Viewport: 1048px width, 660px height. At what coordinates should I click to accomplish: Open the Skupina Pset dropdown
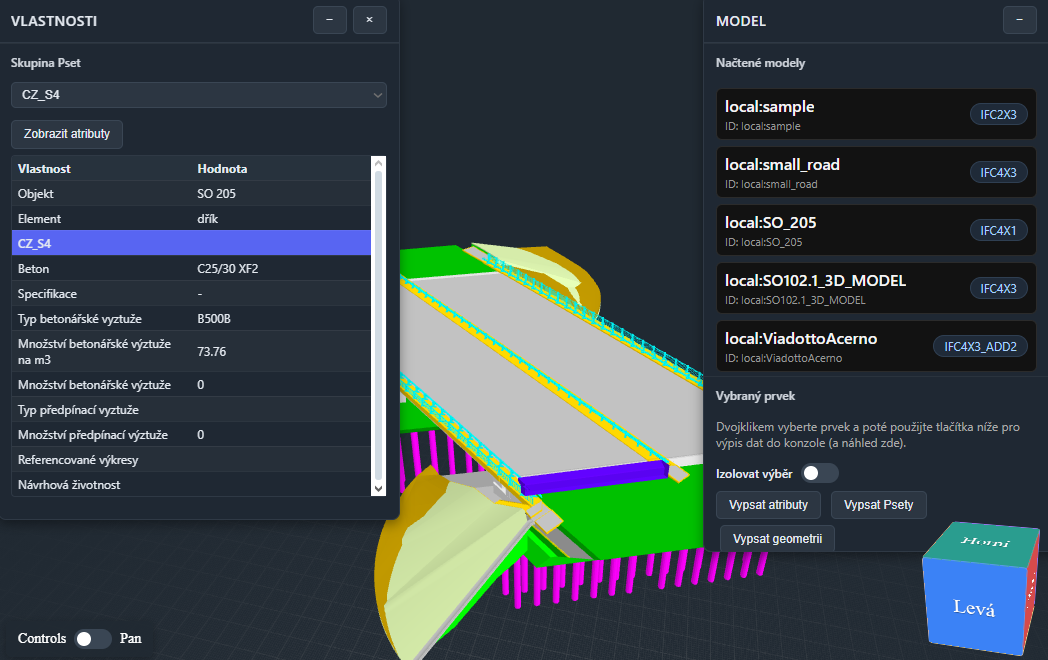[198, 95]
